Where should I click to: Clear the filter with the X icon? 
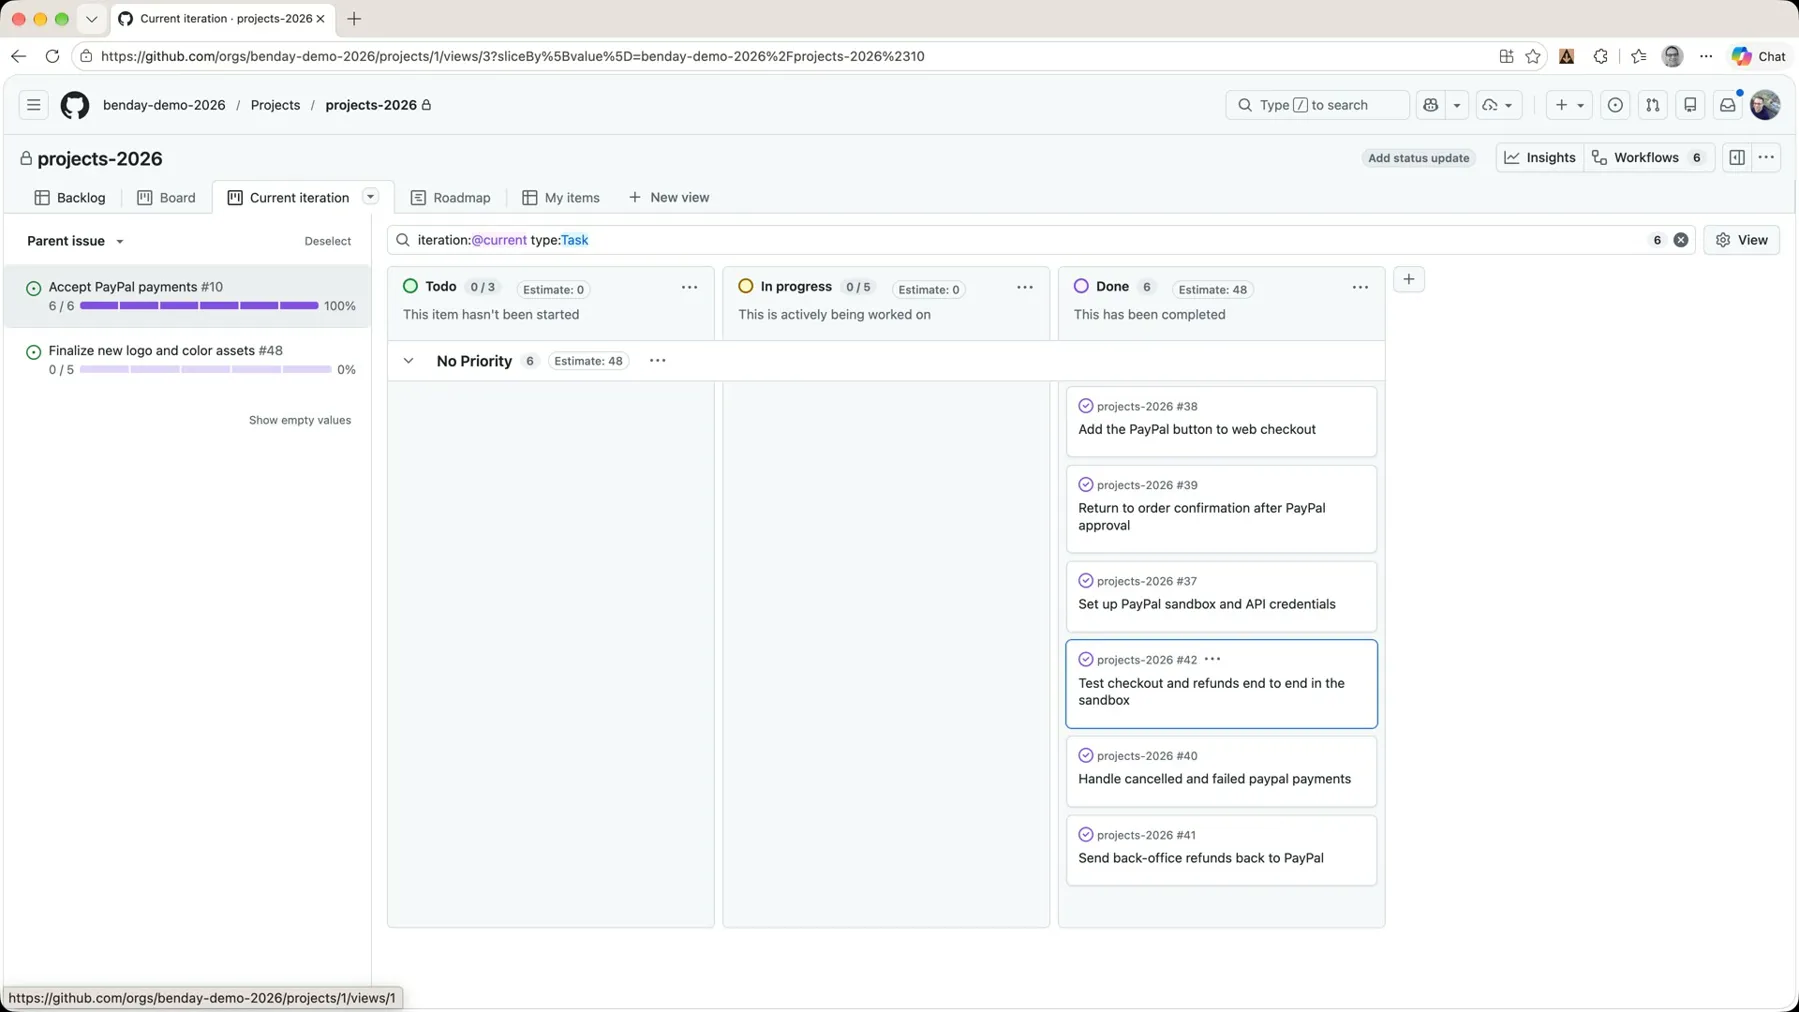(x=1681, y=240)
